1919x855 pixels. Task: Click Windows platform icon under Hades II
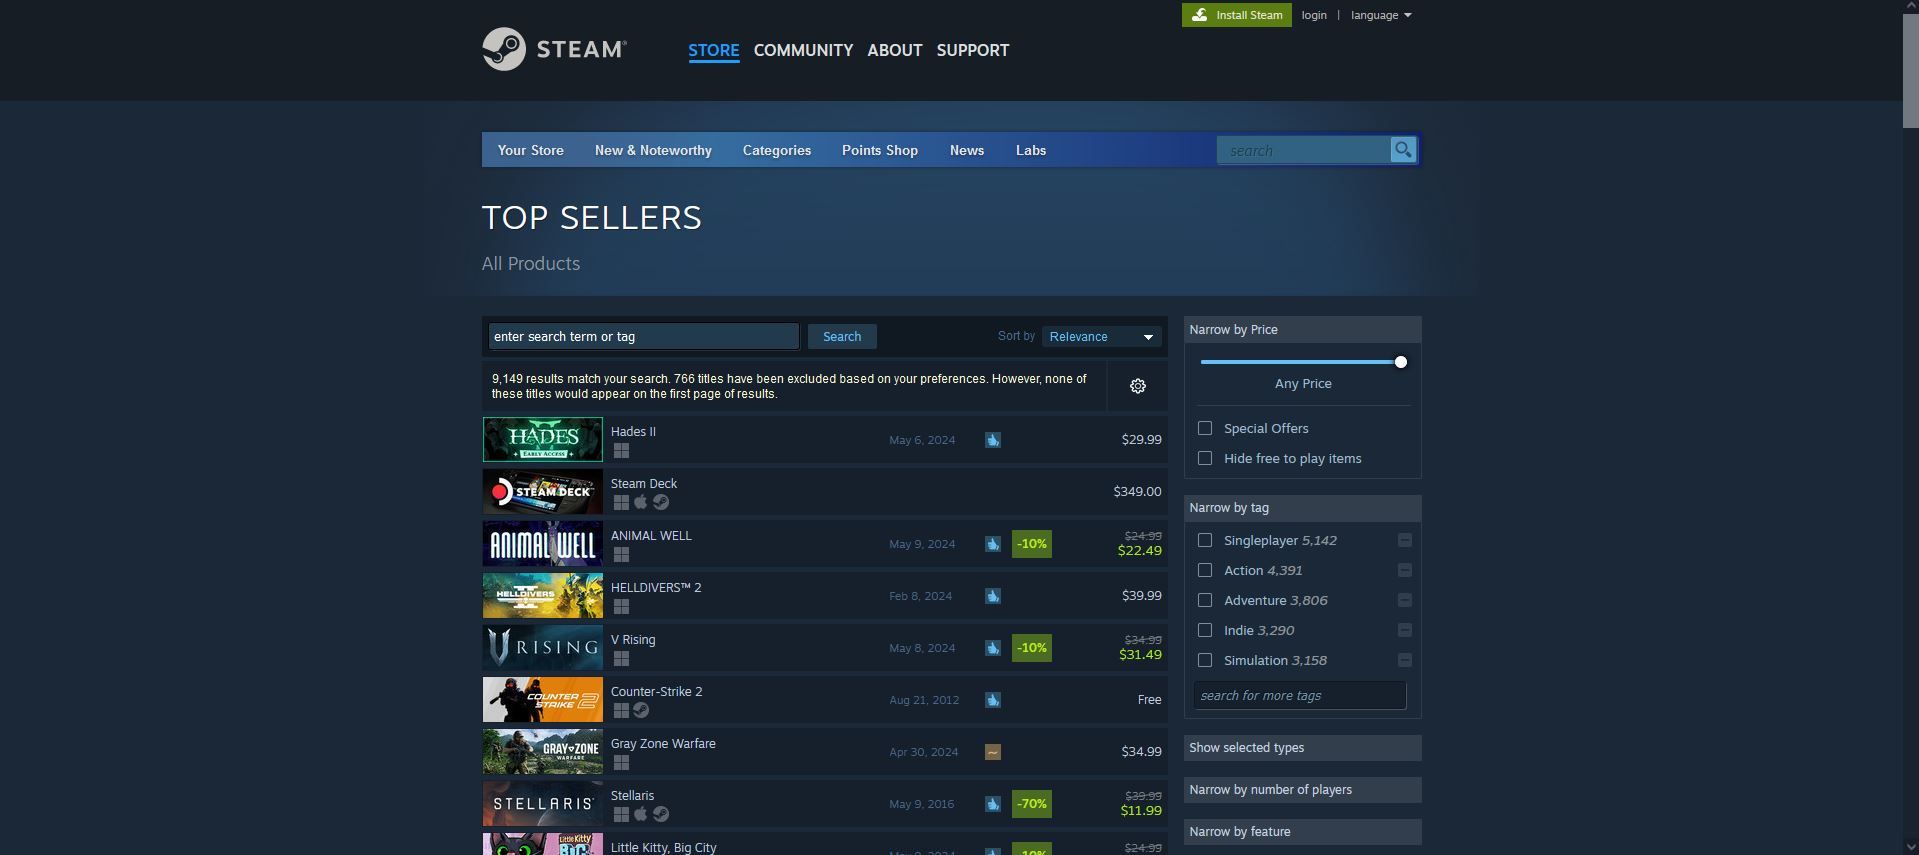(x=621, y=451)
